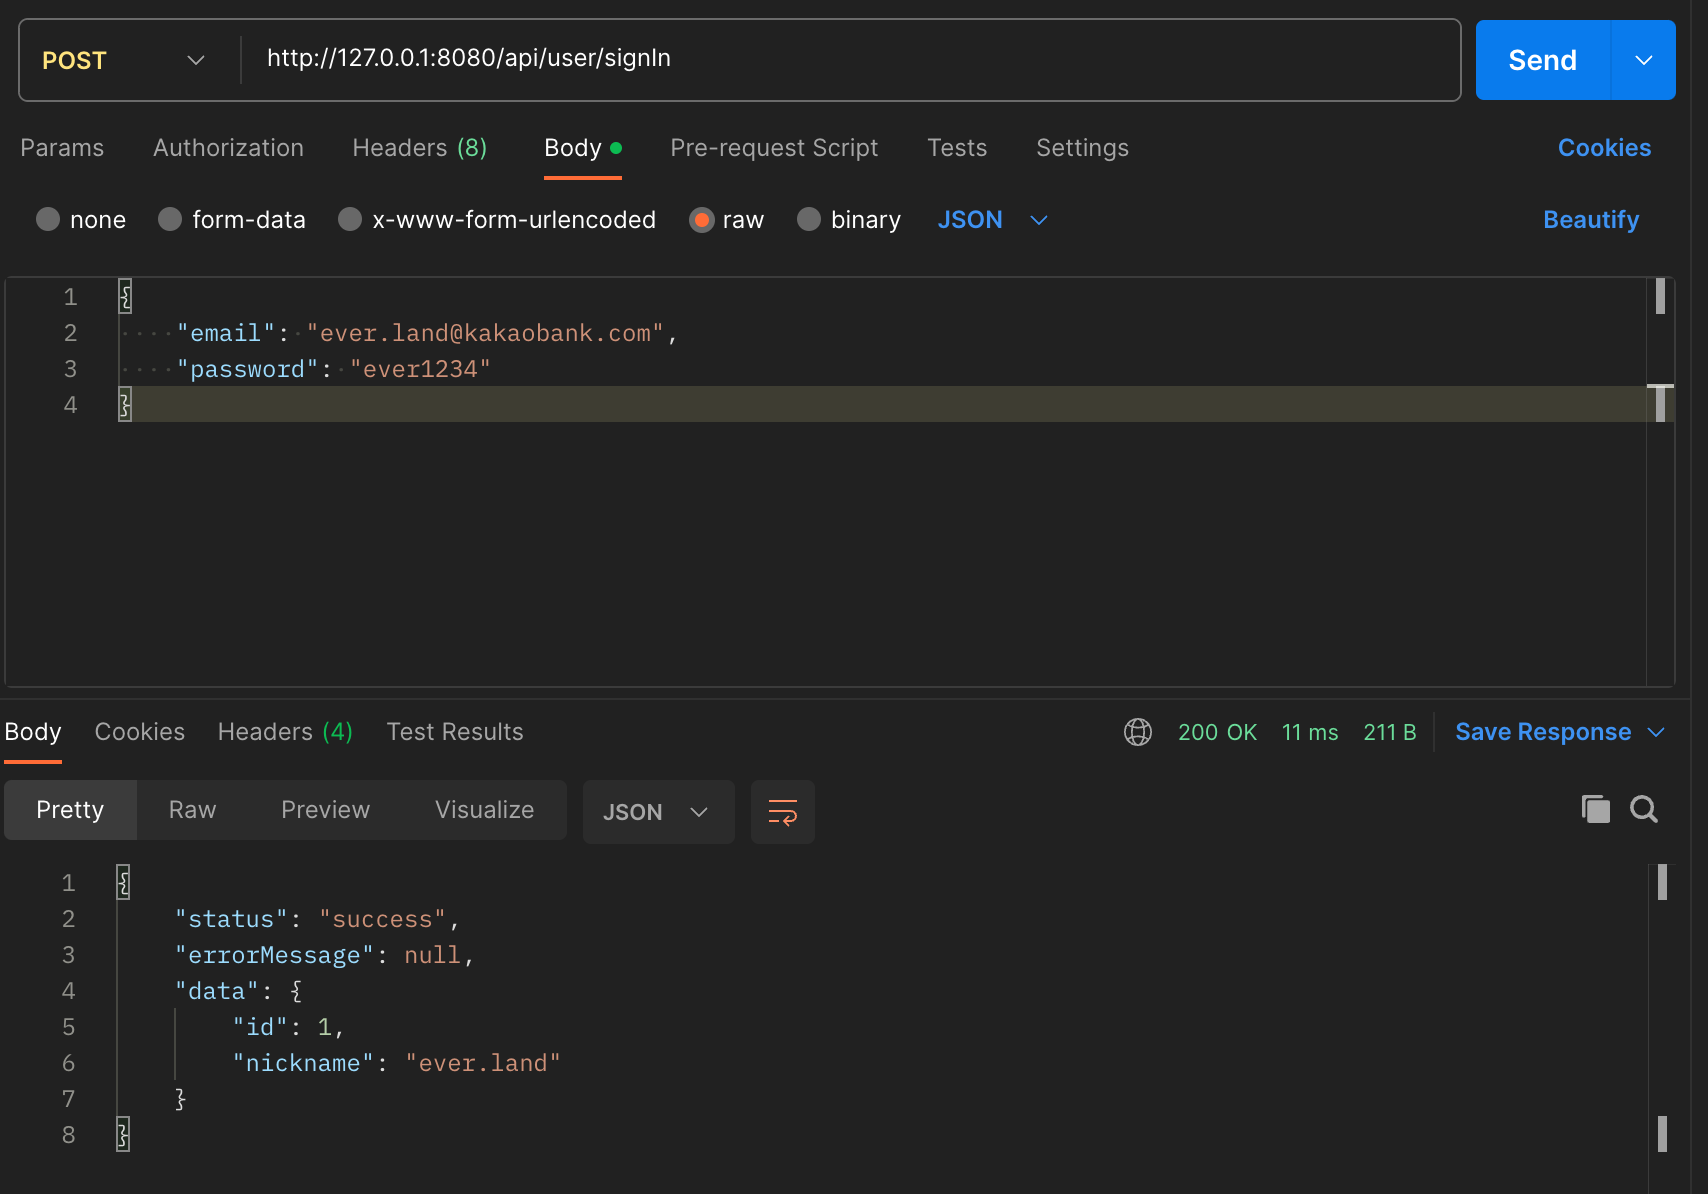Screen dimensions: 1708x1194
Task: Open the Authorization tab
Action: (x=228, y=148)
